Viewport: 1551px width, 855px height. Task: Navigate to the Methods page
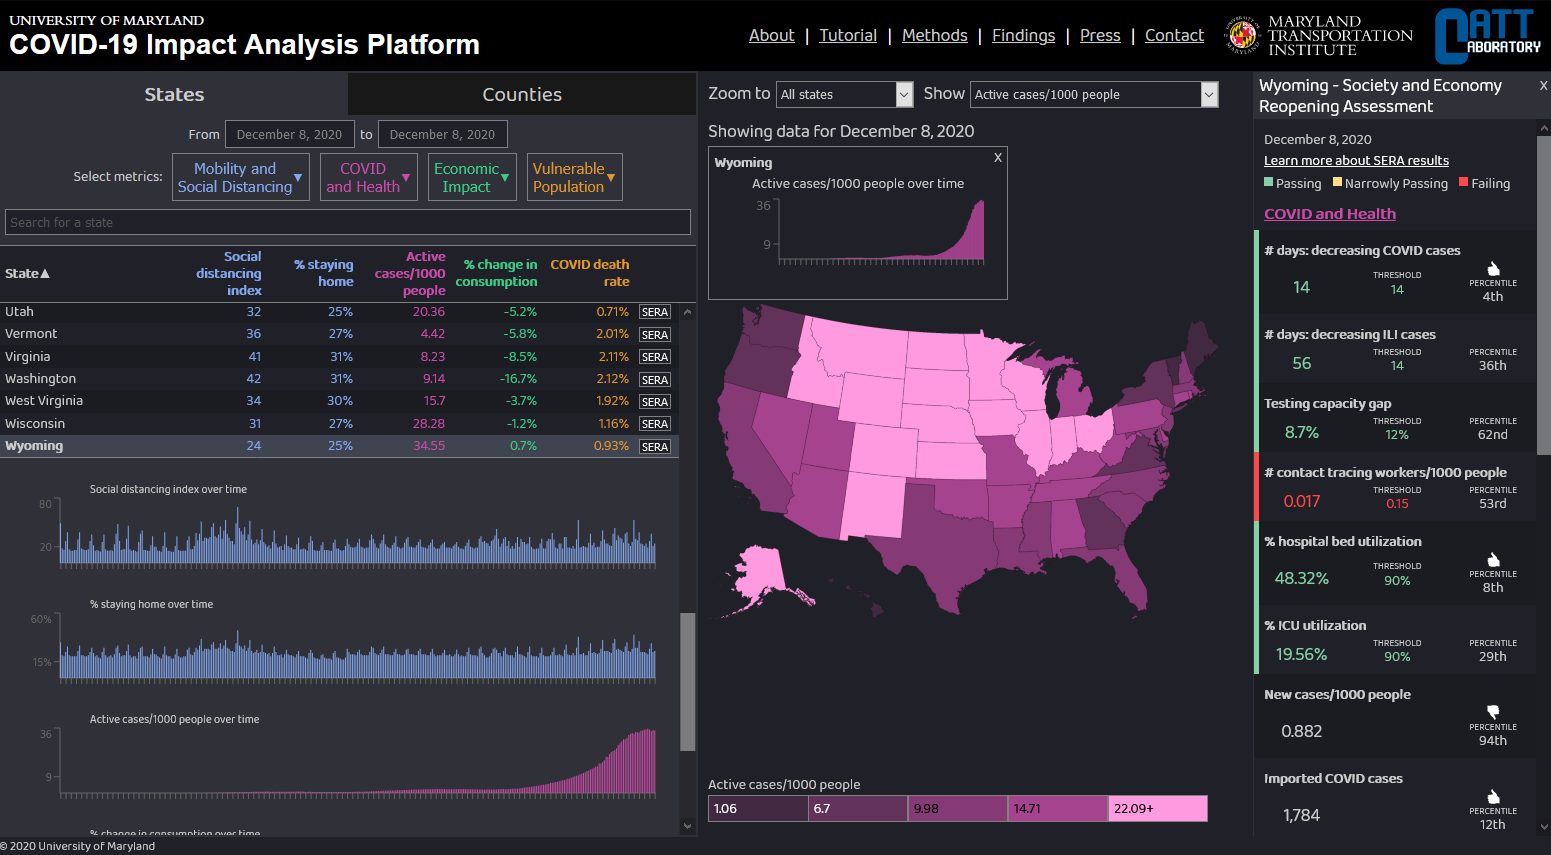(x=934, y=35)
